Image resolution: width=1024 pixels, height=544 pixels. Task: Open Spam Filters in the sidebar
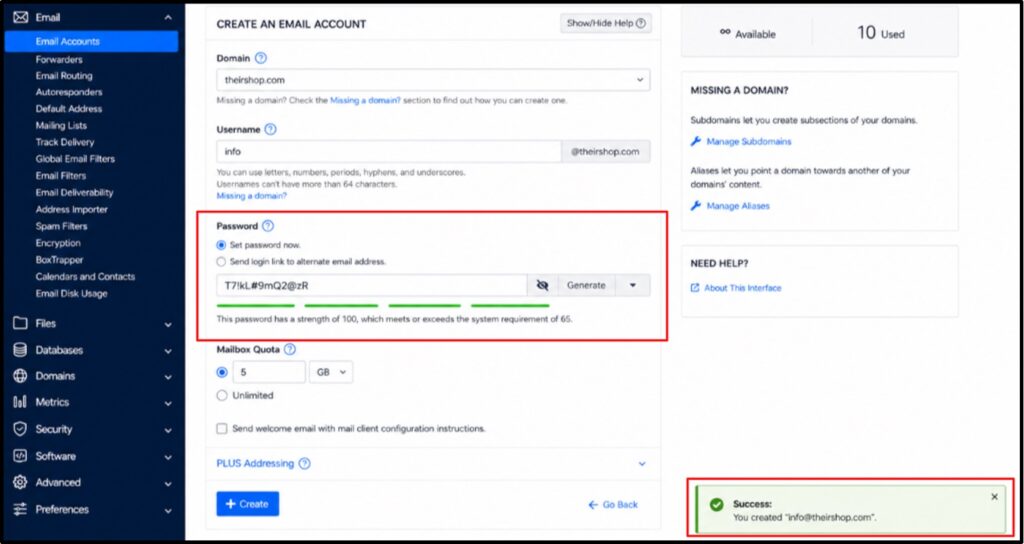[x=61, y=226]
